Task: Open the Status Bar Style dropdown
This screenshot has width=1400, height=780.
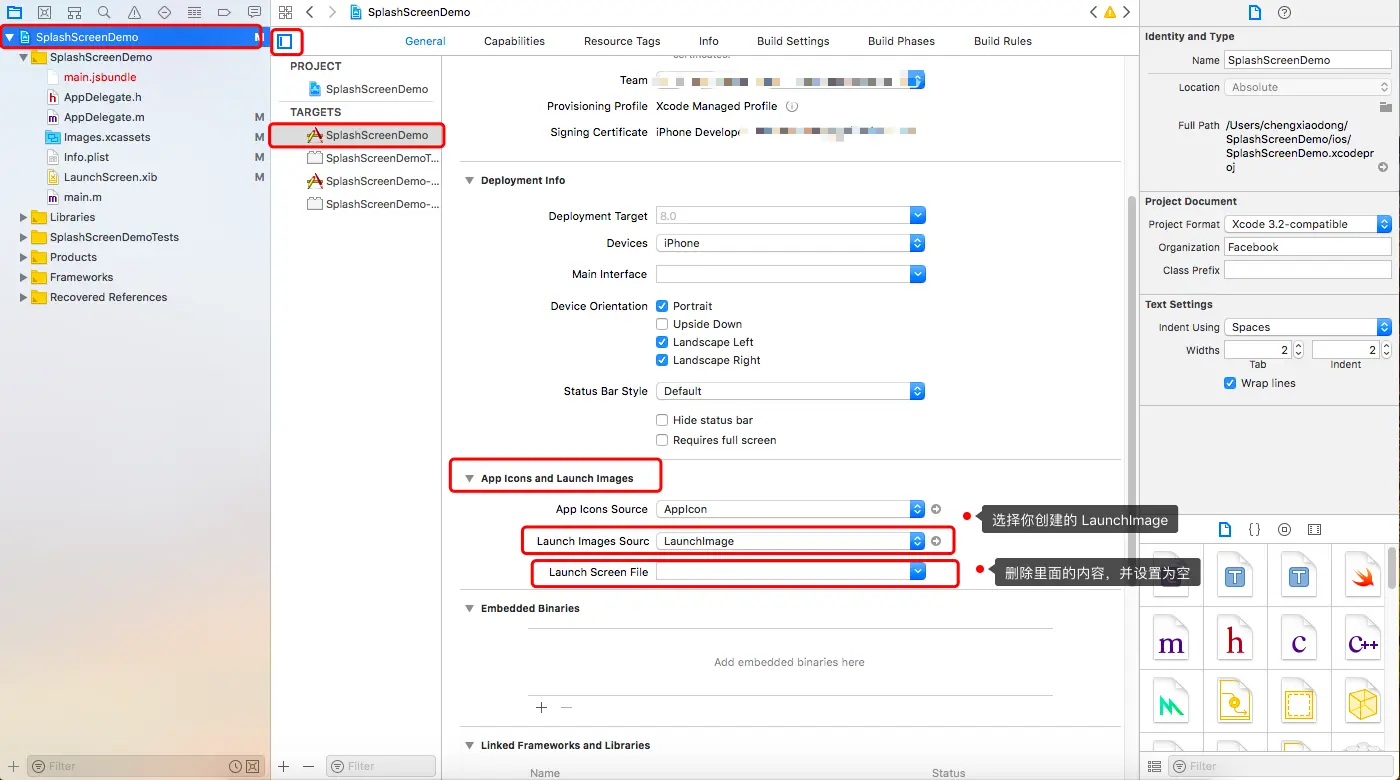Action: tap(791, 391)
